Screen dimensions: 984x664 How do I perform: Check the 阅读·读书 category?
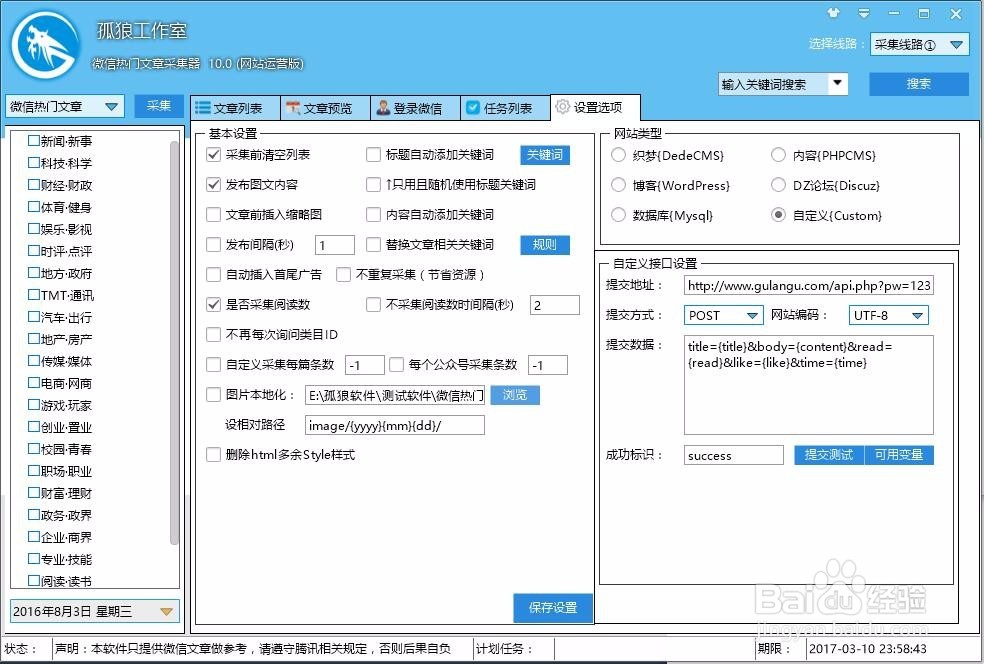[34, 581]
